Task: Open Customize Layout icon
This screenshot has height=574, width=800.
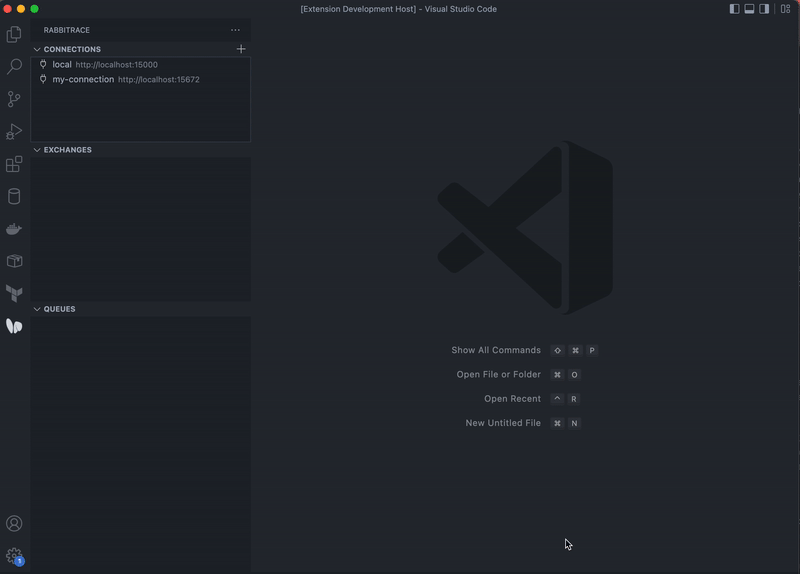Action: pos(785,9)
